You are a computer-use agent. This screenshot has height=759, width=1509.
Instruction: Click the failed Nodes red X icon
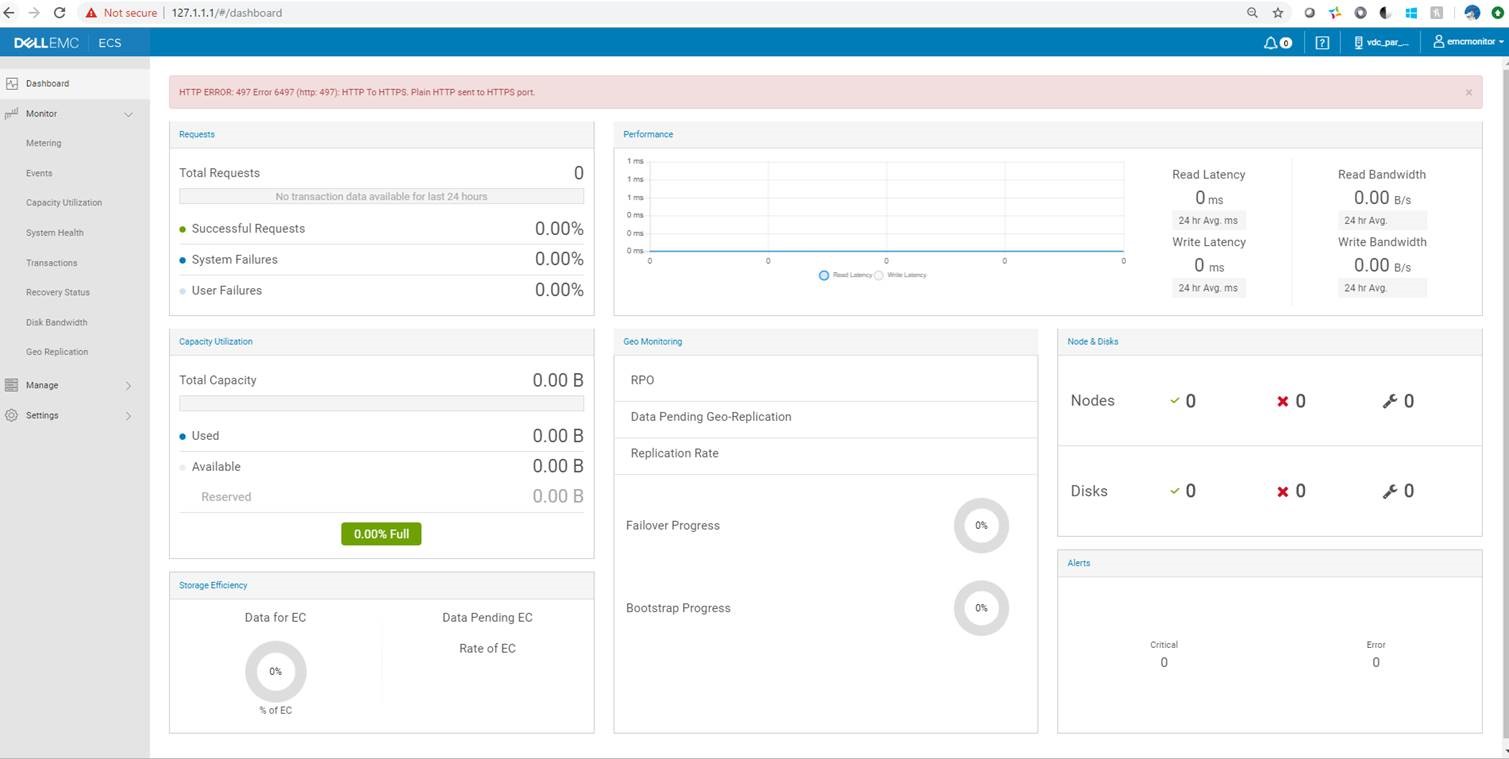[1283, 401]
